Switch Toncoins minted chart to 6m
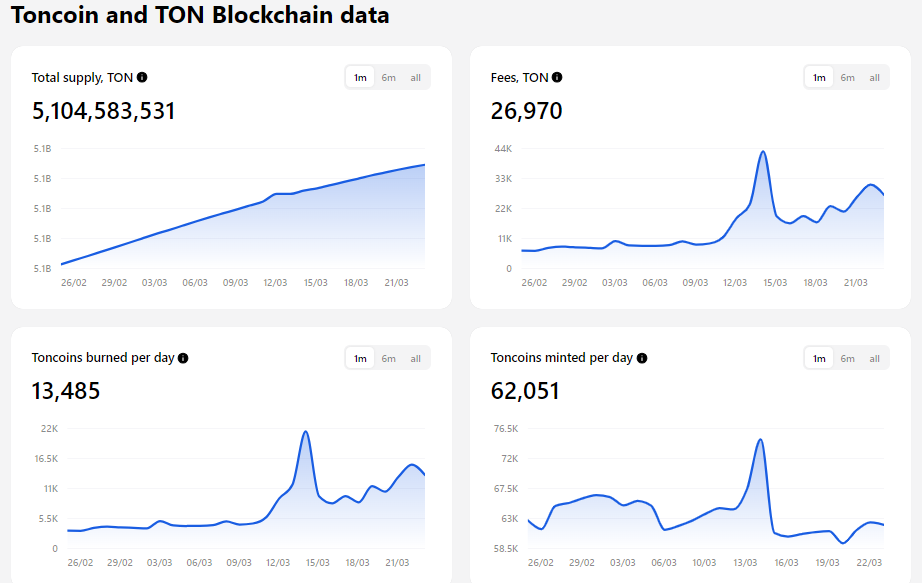Screen dimensions: 922x583 pos(847,357)
